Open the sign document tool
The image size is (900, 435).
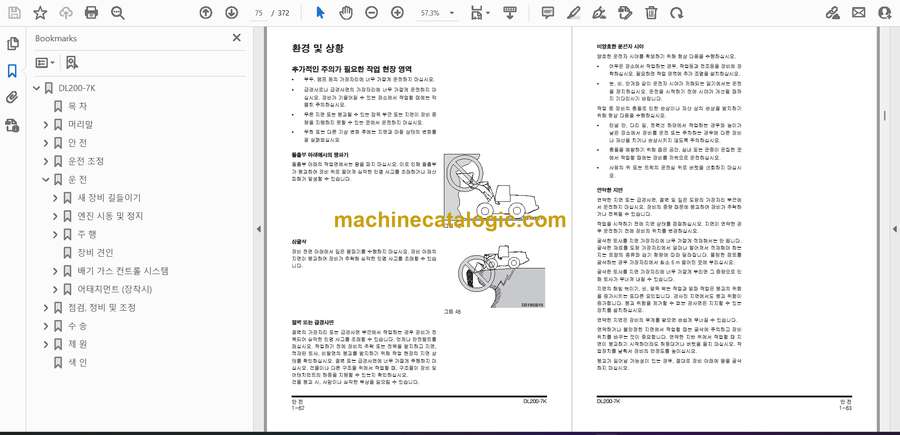point(599,13)
